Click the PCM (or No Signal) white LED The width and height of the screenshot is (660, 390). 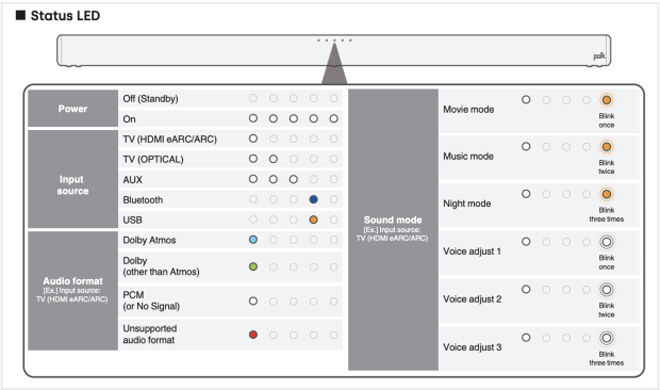click(x=253, y=301)
